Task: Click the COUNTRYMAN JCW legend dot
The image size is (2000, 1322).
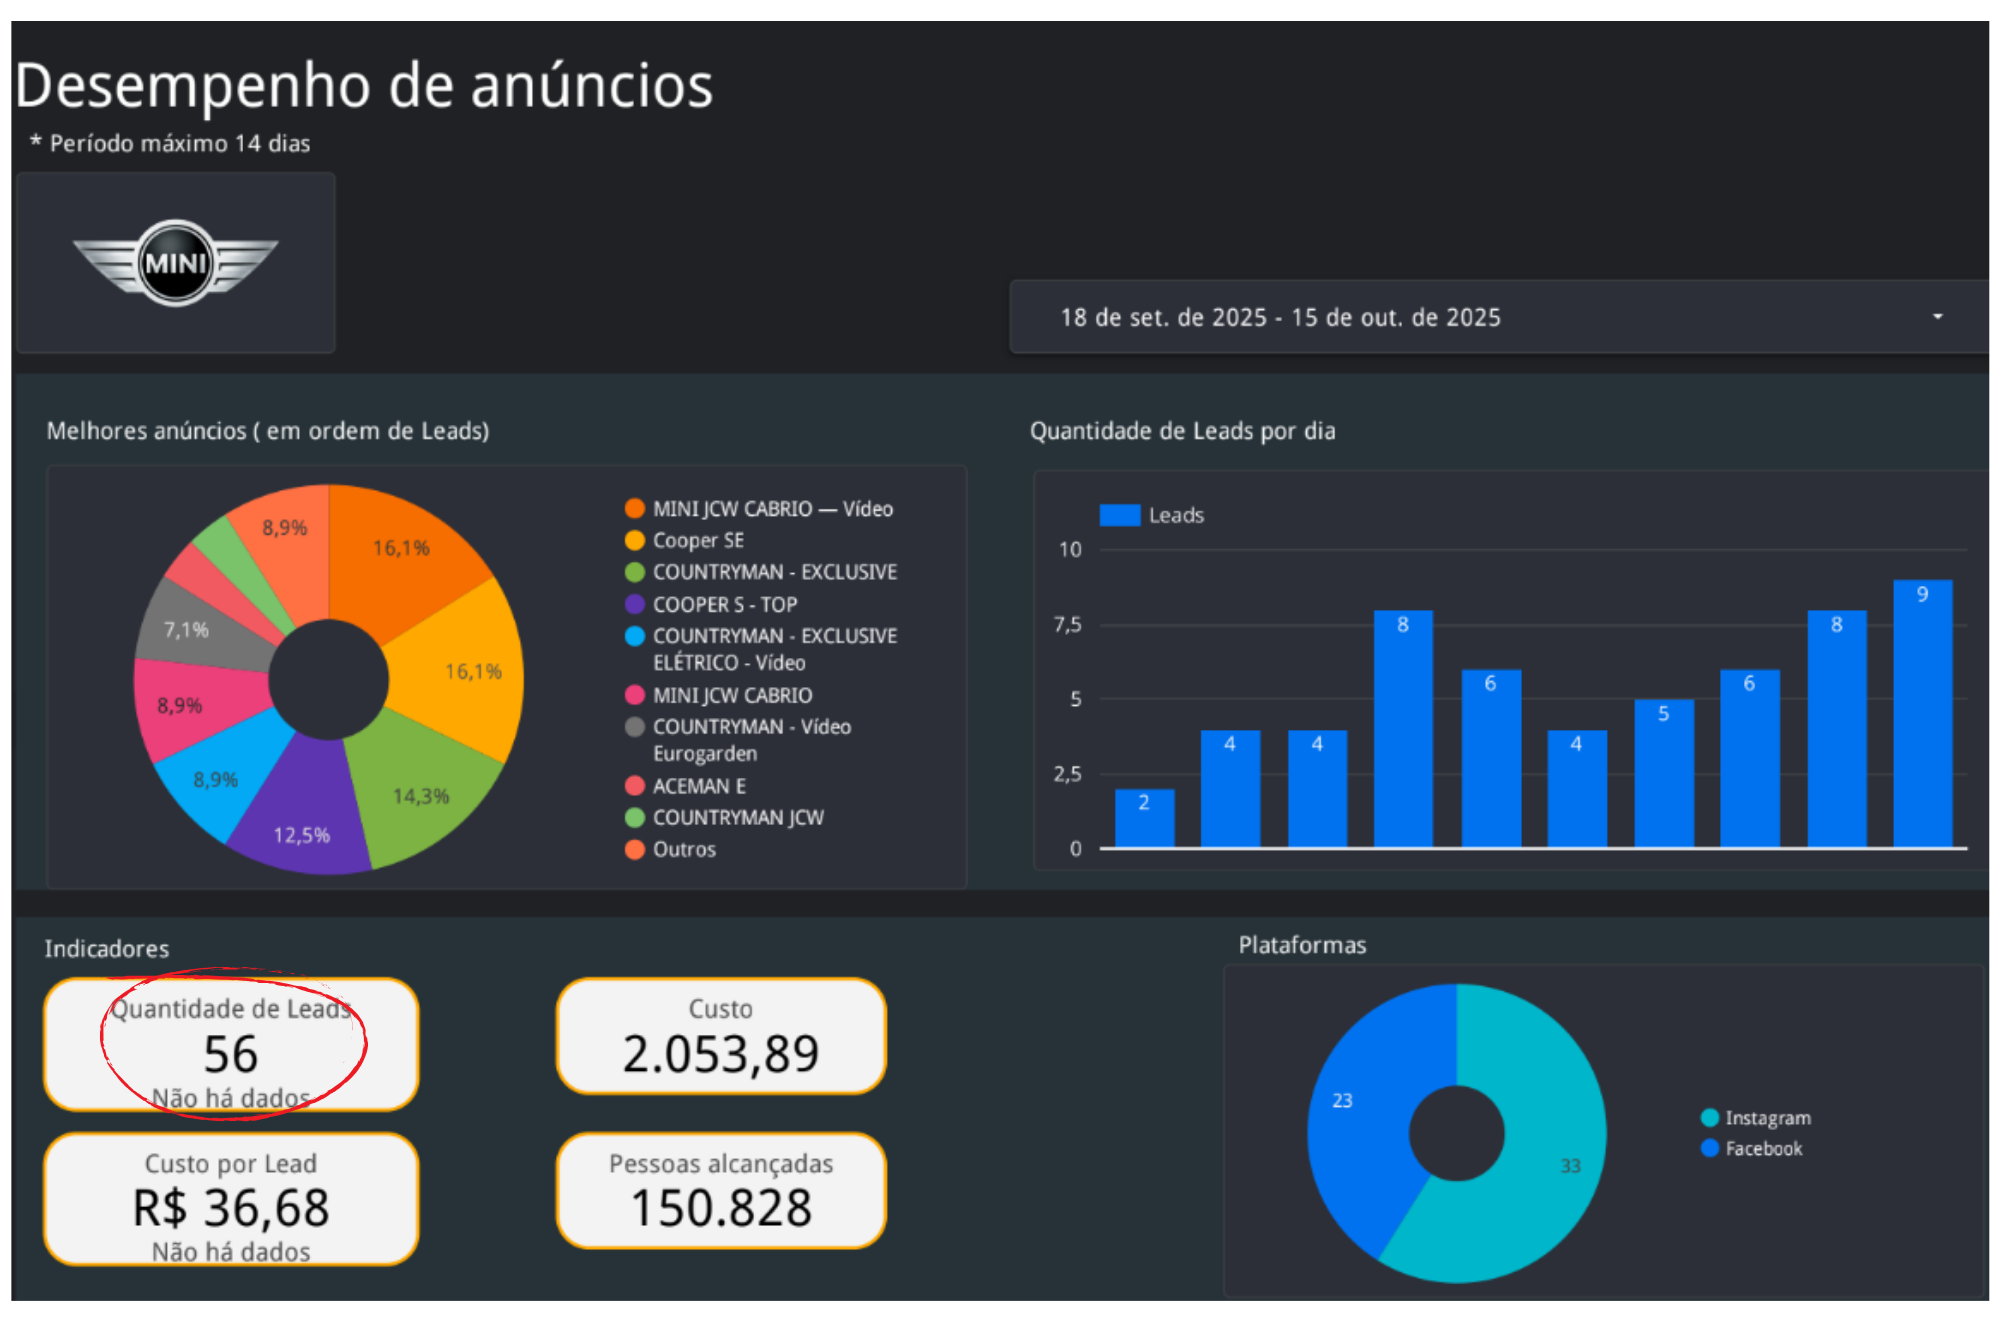Action: pyautogui.click(x=634, y=817)
